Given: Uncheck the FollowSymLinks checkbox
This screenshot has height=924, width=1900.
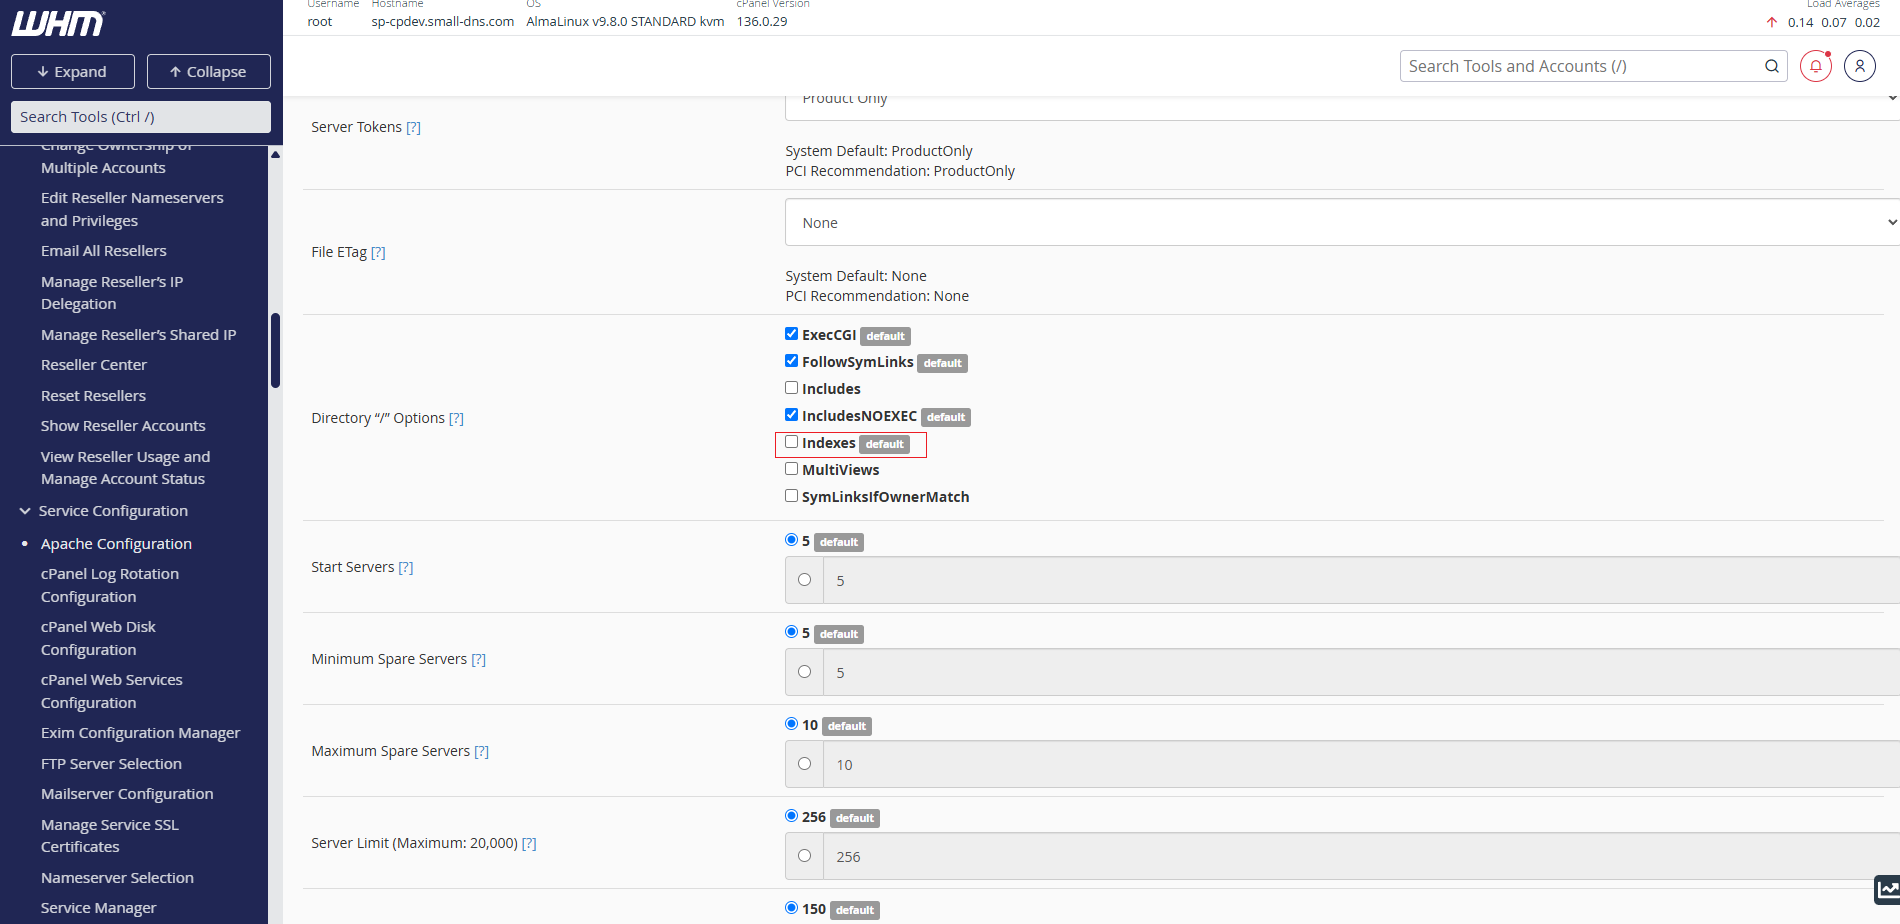Looking at the screenshot, I should tap(791, 361).
